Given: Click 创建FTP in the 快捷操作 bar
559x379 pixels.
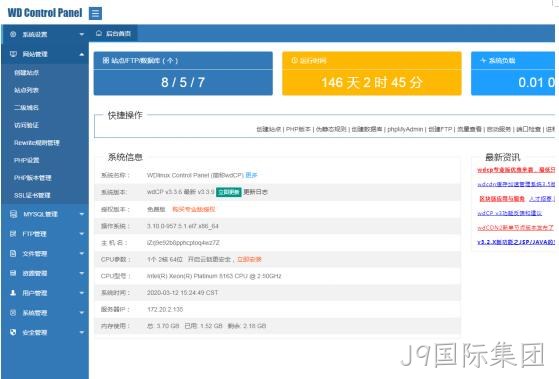Looking at the screenshot, I should tap(440, 129).
